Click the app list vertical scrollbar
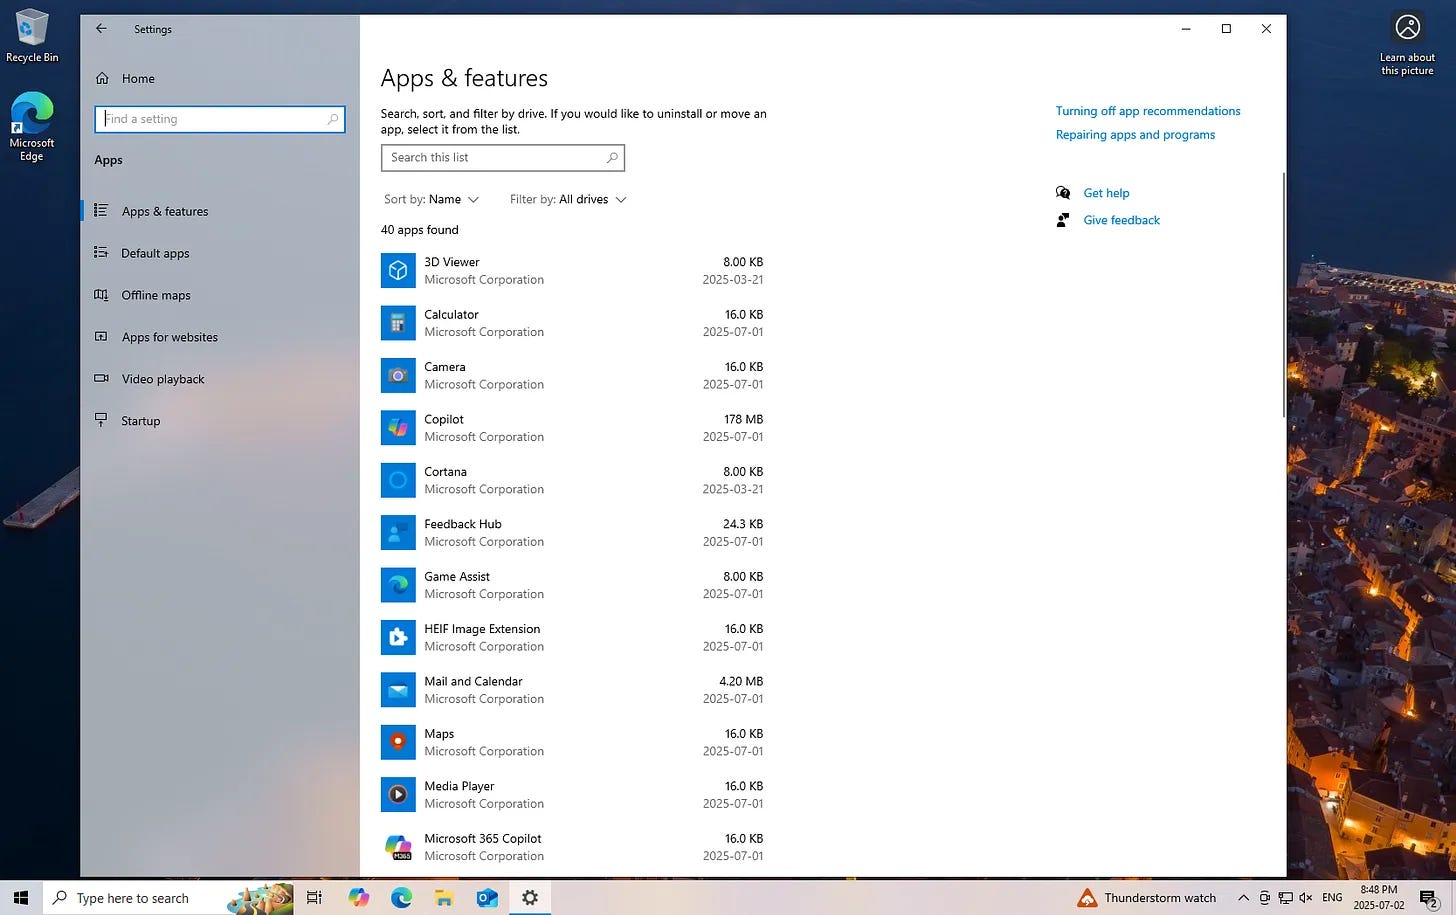The image size is (1456, 915). (x=1283, y=295)
